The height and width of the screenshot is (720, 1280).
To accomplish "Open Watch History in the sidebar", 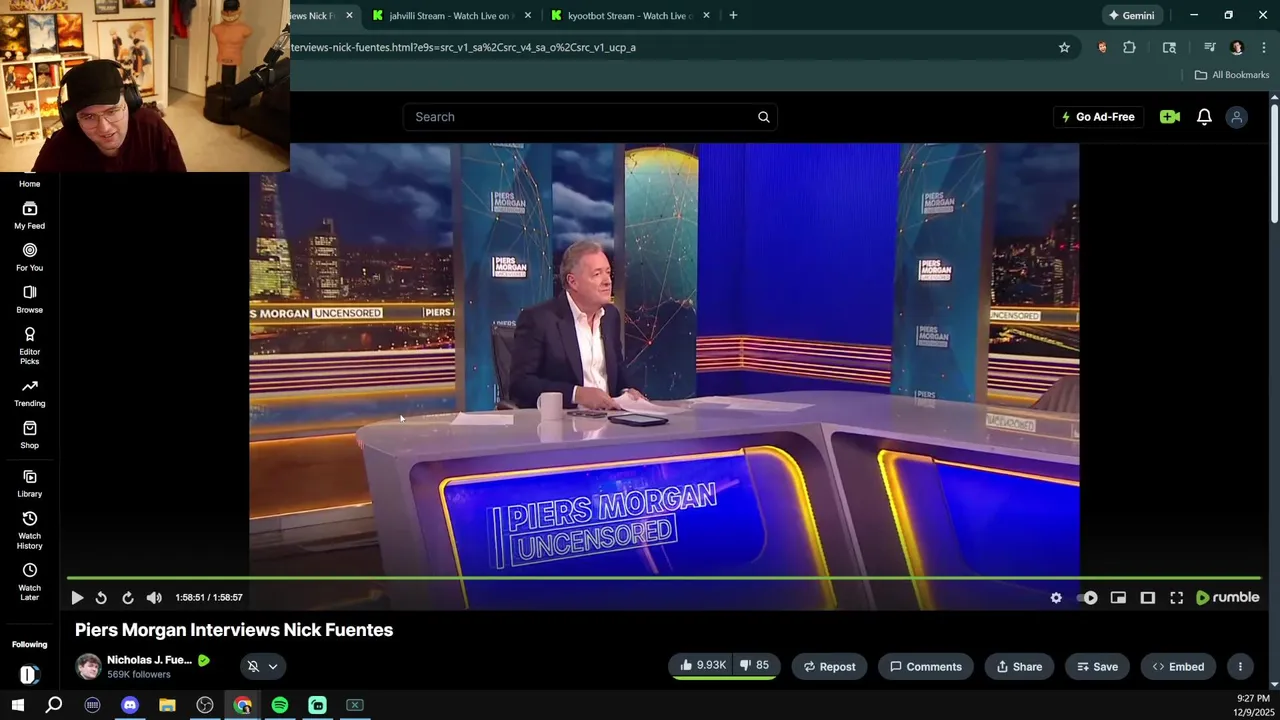I will (30, 530).
